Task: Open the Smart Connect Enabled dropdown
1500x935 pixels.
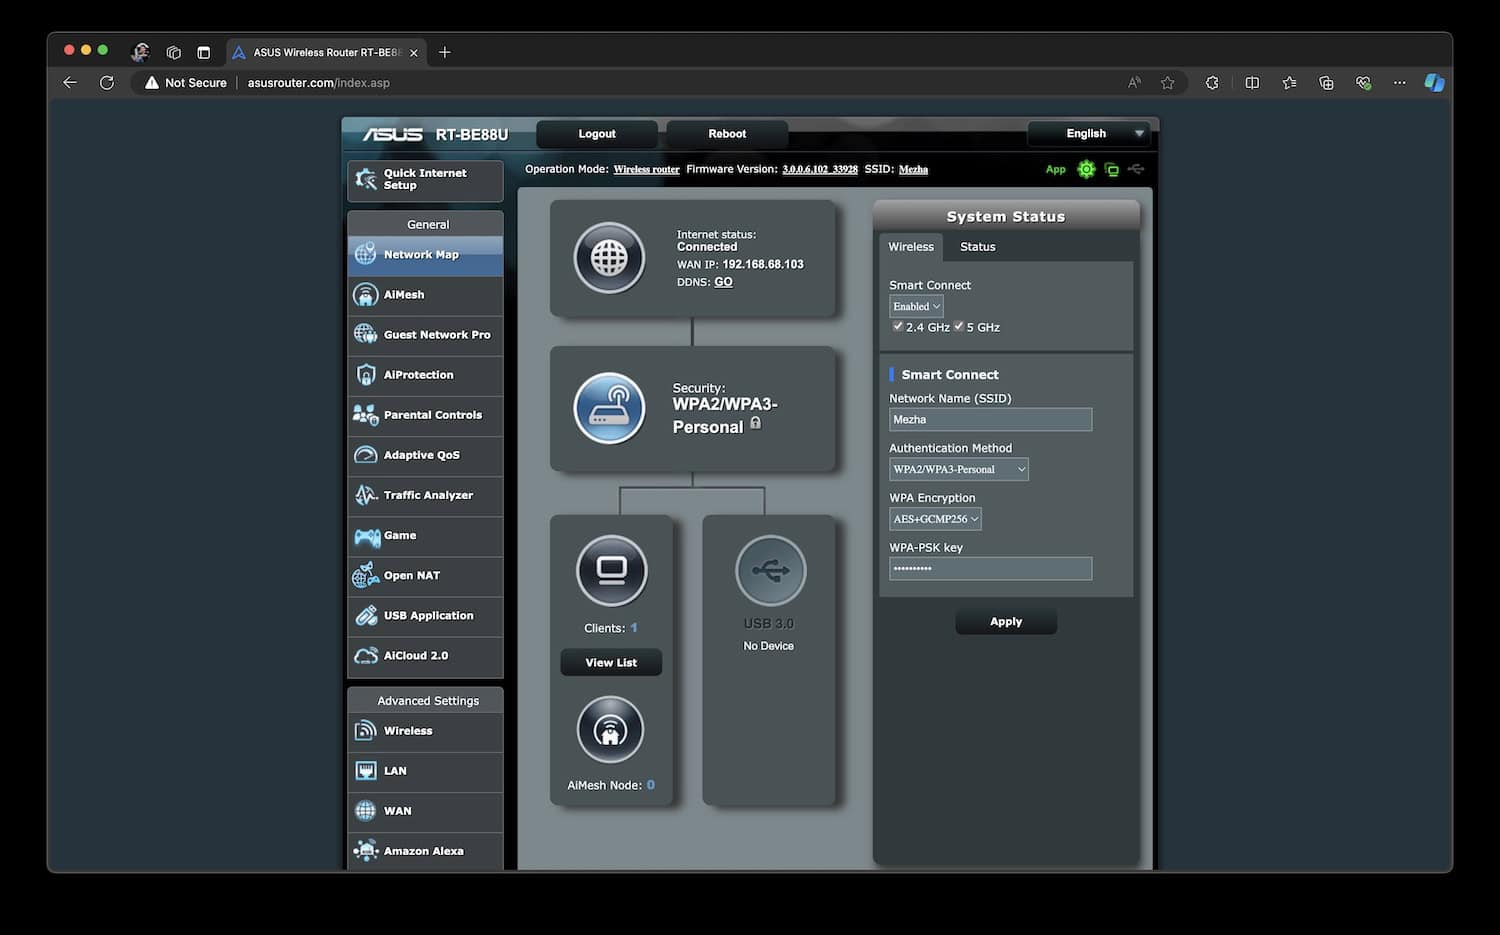Action: pyautogui.click(x=916, y=306)
